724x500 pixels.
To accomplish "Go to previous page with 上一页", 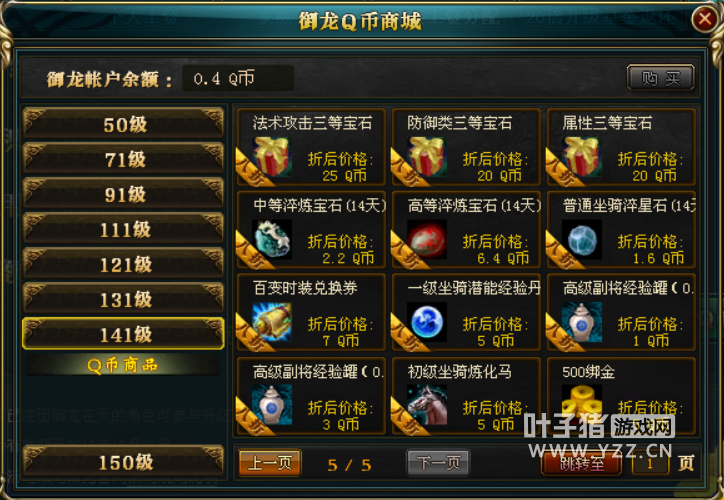I will pyautogui.click(x=270, y=463).
